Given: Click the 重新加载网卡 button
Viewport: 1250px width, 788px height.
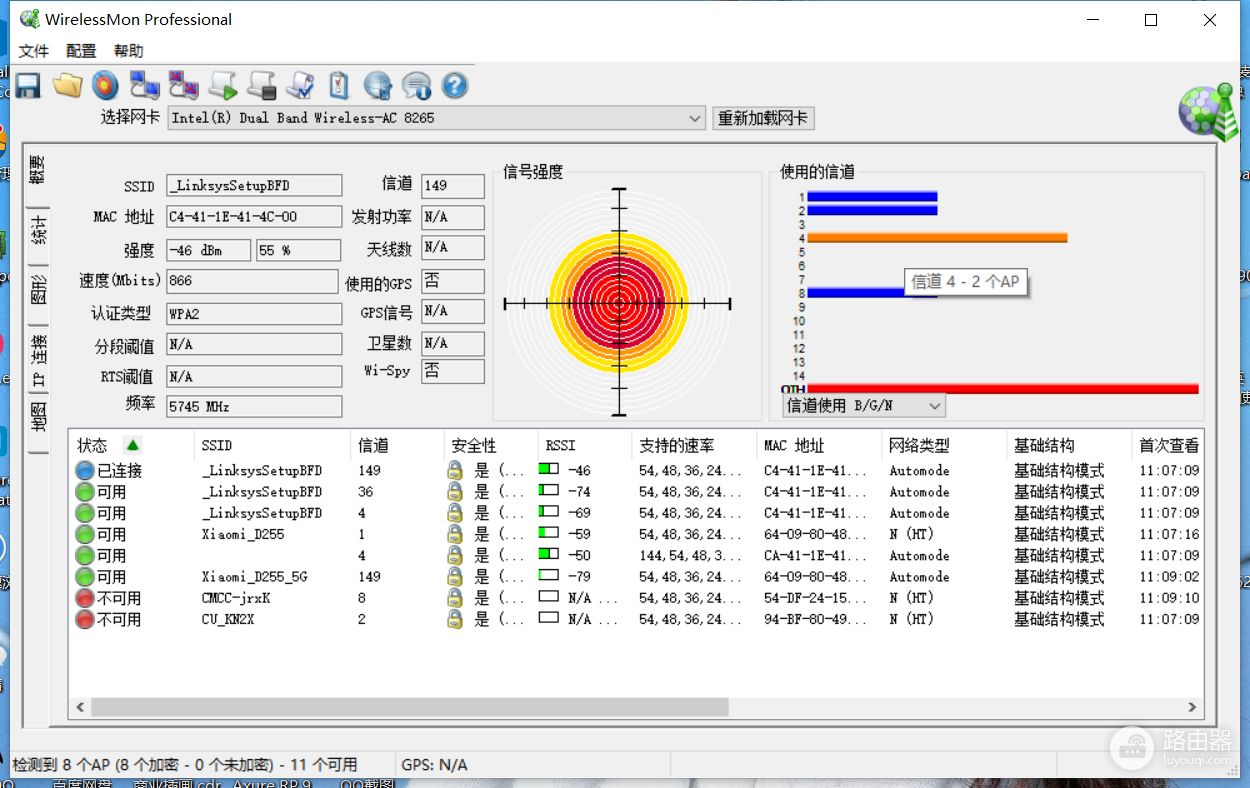Looking at the screenshot, I should pyautogui.click(x=762, y=118).
